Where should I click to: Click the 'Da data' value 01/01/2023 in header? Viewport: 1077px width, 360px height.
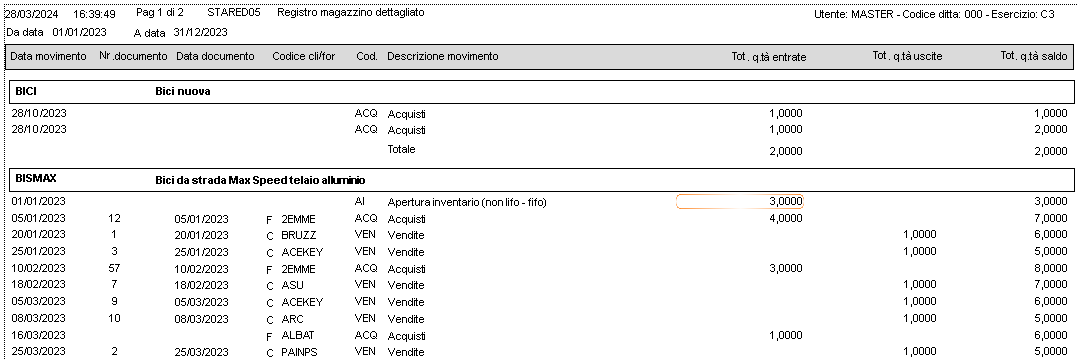(x=79, y=32)
